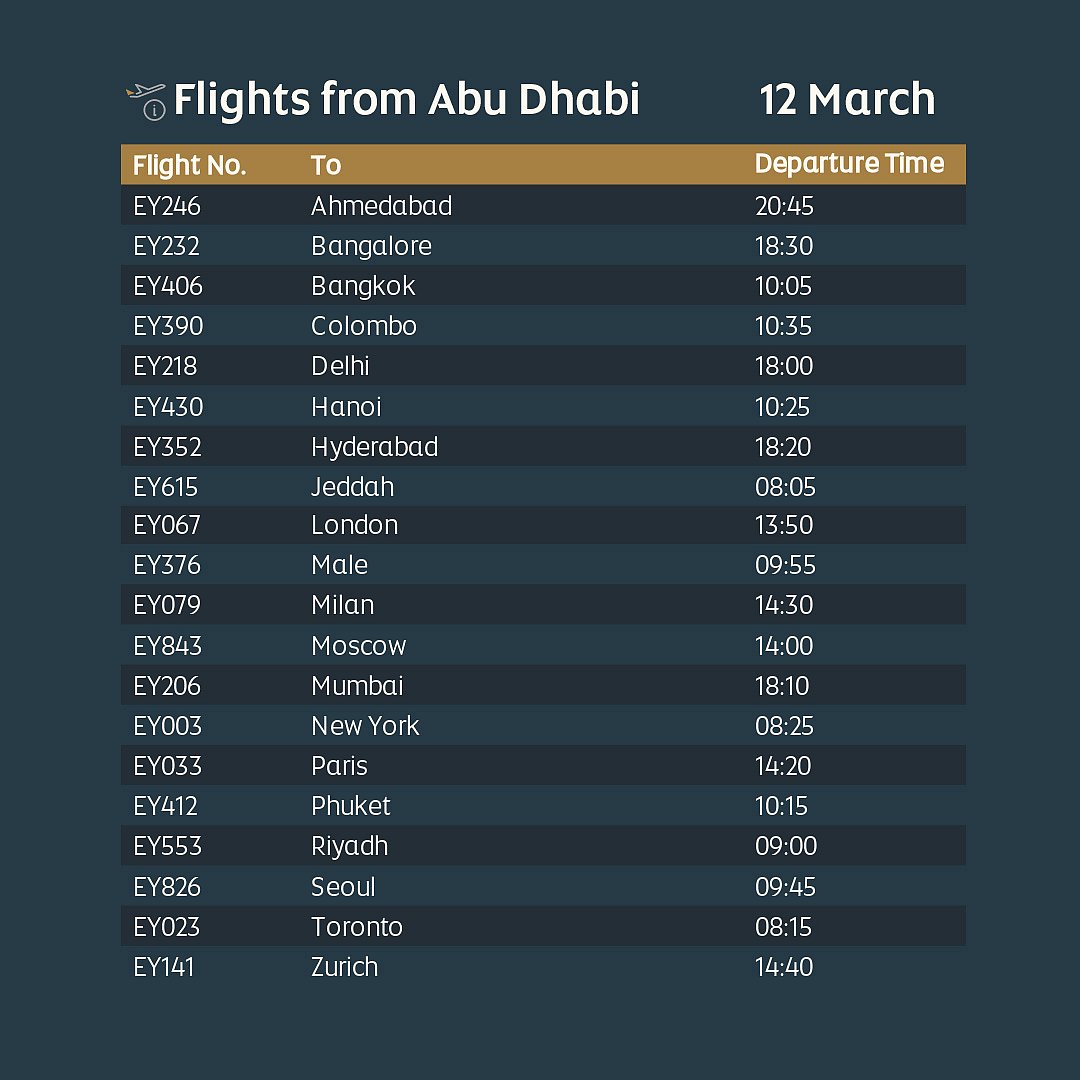Select flight number EY843
This screenshot has width=1080, height=1080.
coord(167,646)
